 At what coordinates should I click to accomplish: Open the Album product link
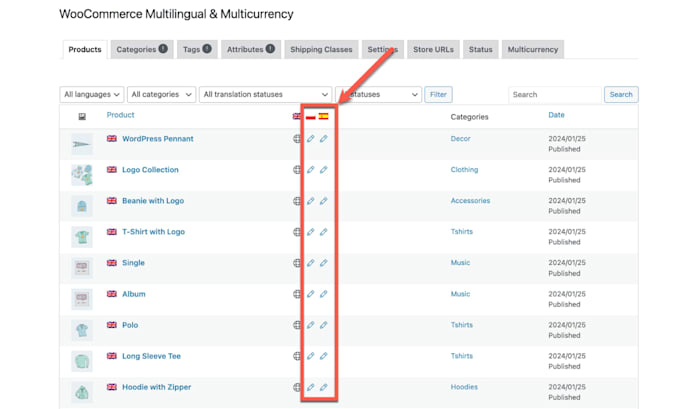[x=134, y=294]
